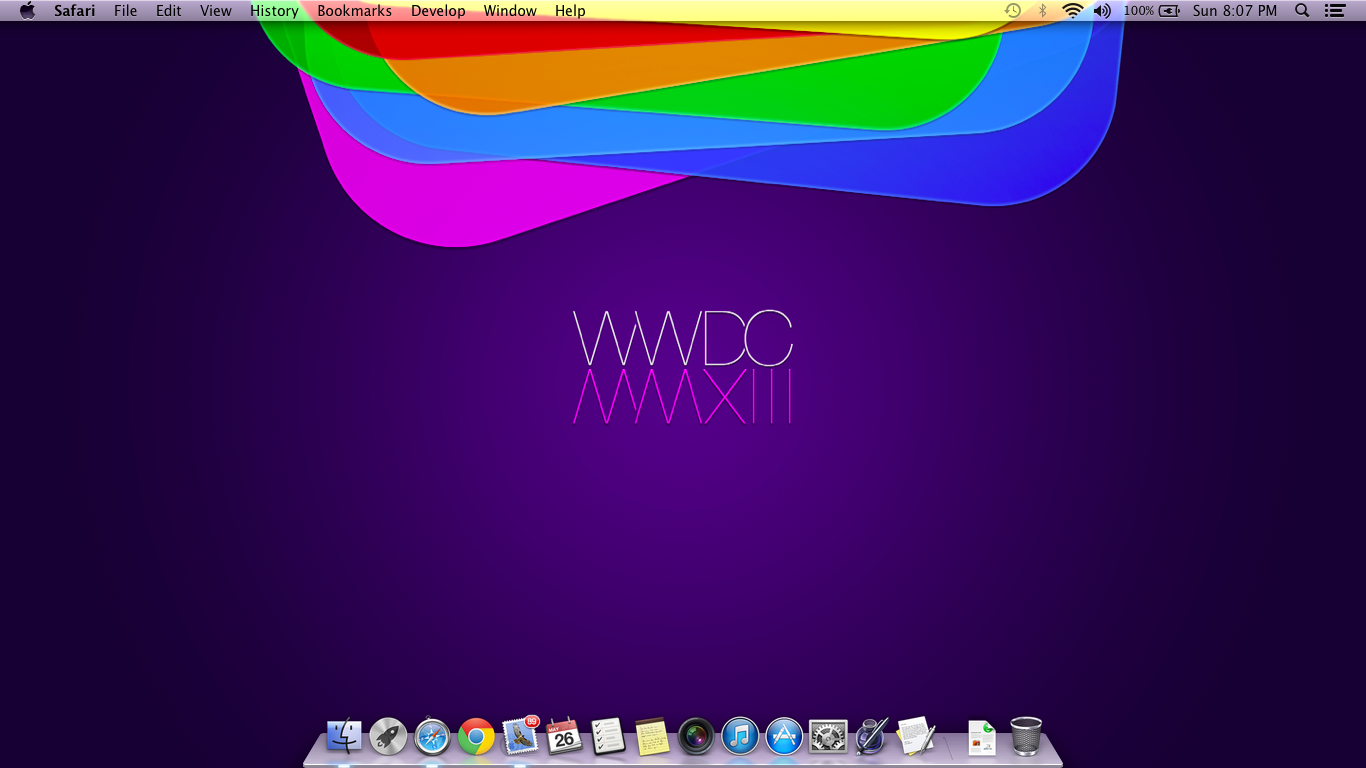Open the Safari application menu

point(75,11)
